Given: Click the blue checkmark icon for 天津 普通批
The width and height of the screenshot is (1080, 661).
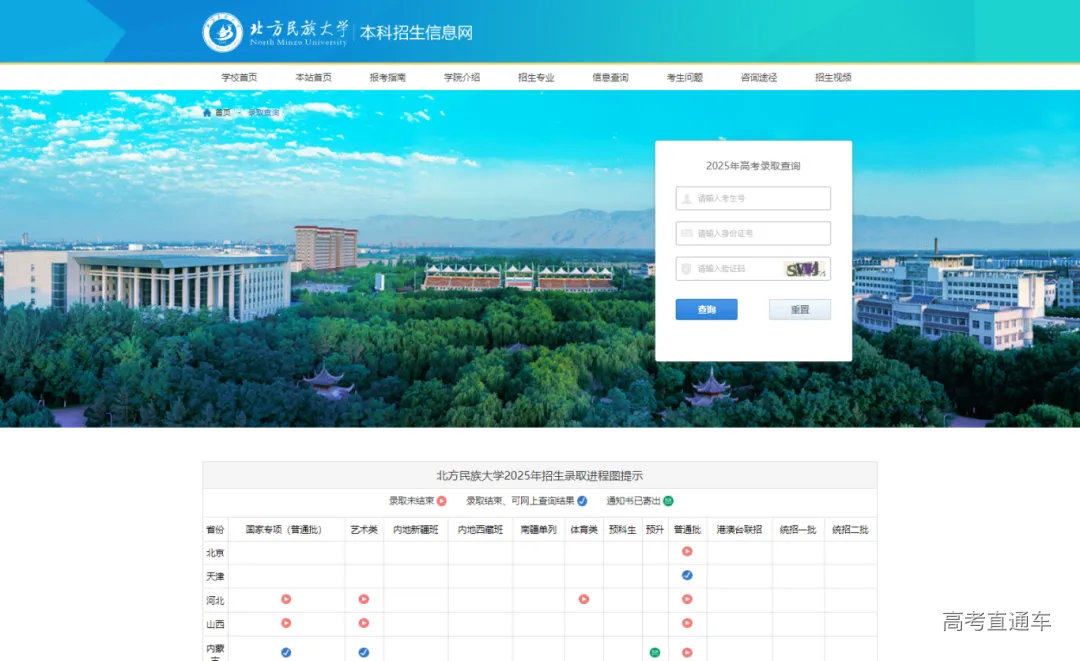Looking at the screenshot, I should 686,575.
